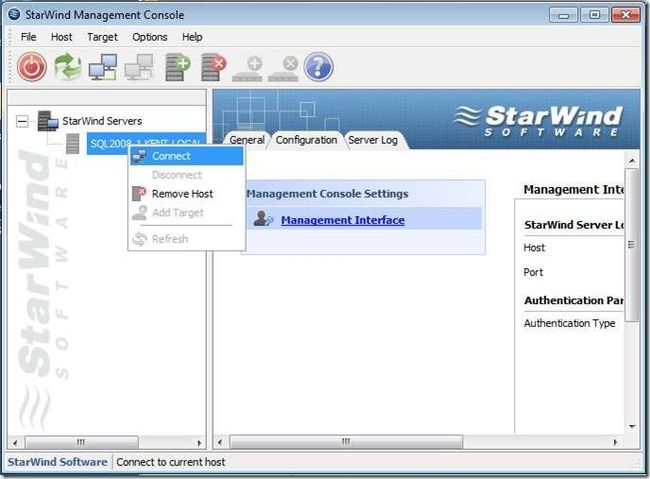Viewport: 650px width, 479px height.
Task: Click the greyed Remove Target toolbar icon
Action: [x=283, y=69]
